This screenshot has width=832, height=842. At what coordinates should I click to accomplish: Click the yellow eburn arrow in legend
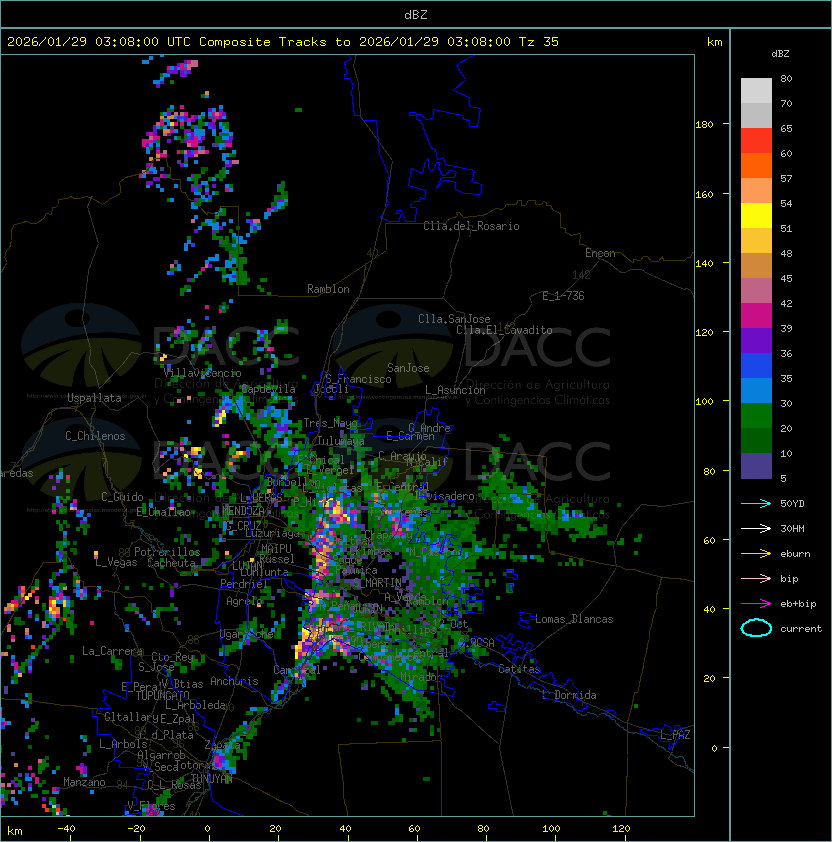[x=756, y=553]
